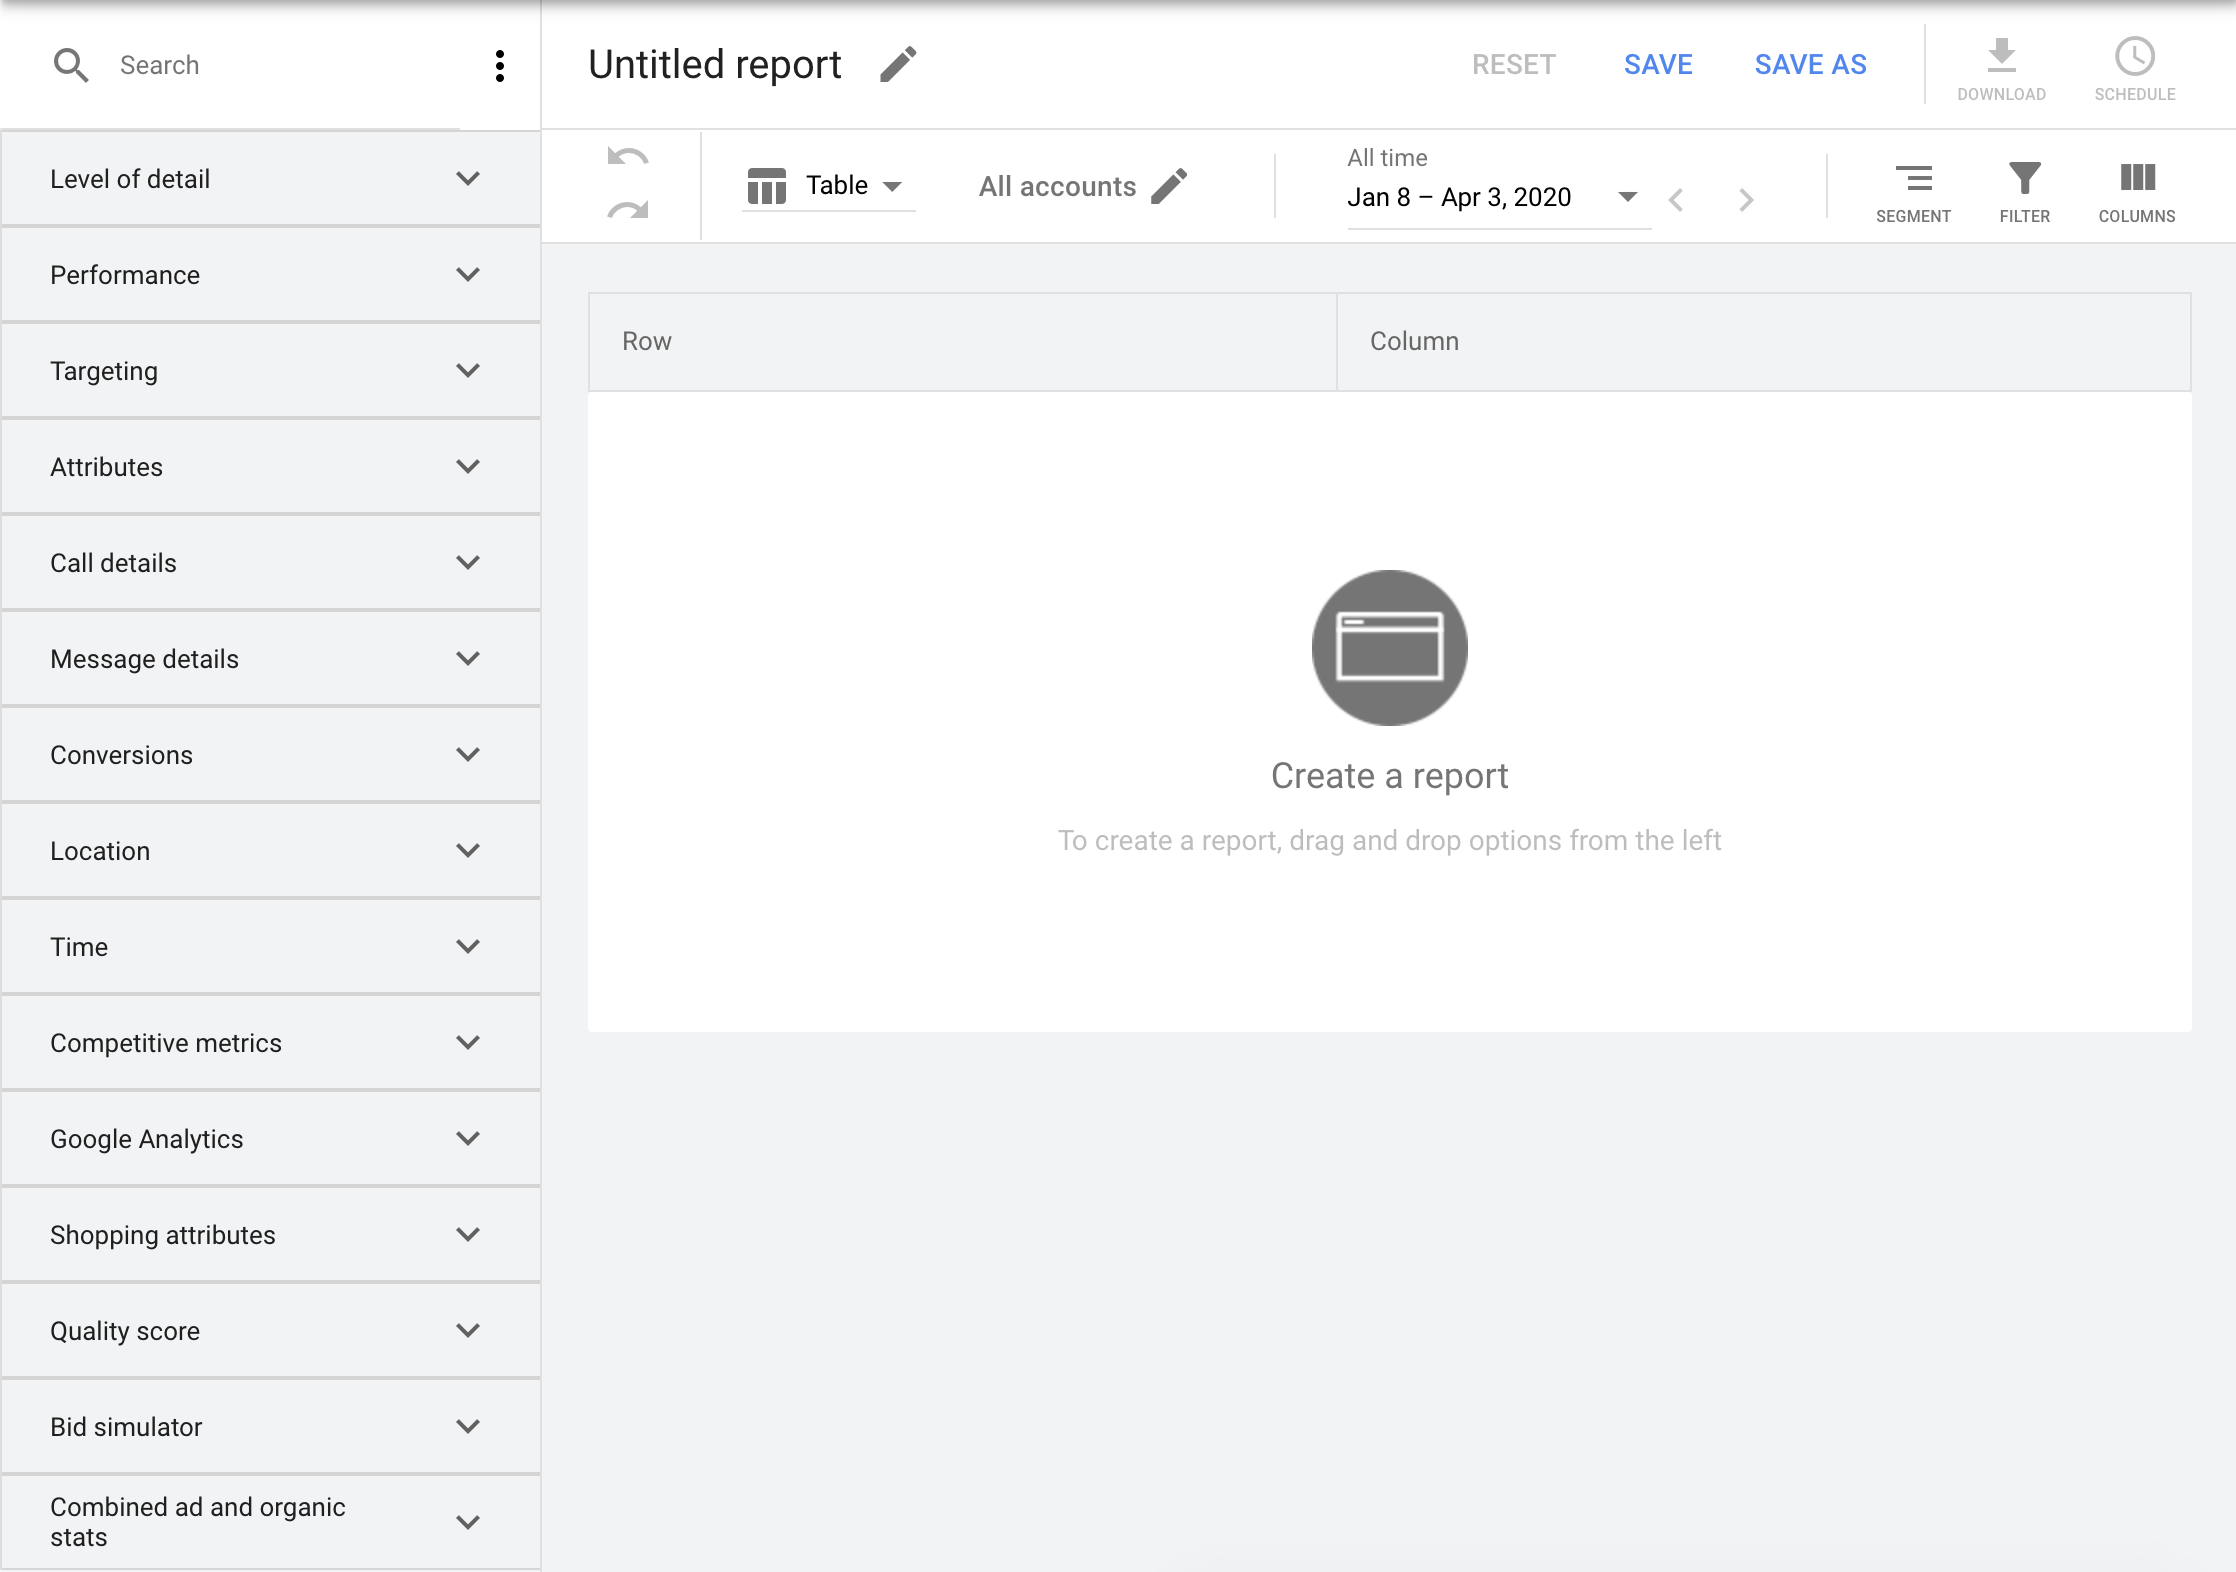The height and width of the screenshot is (1572, 2236).
Task: Click the SAVE AS button
Action: coord(1810,65)
